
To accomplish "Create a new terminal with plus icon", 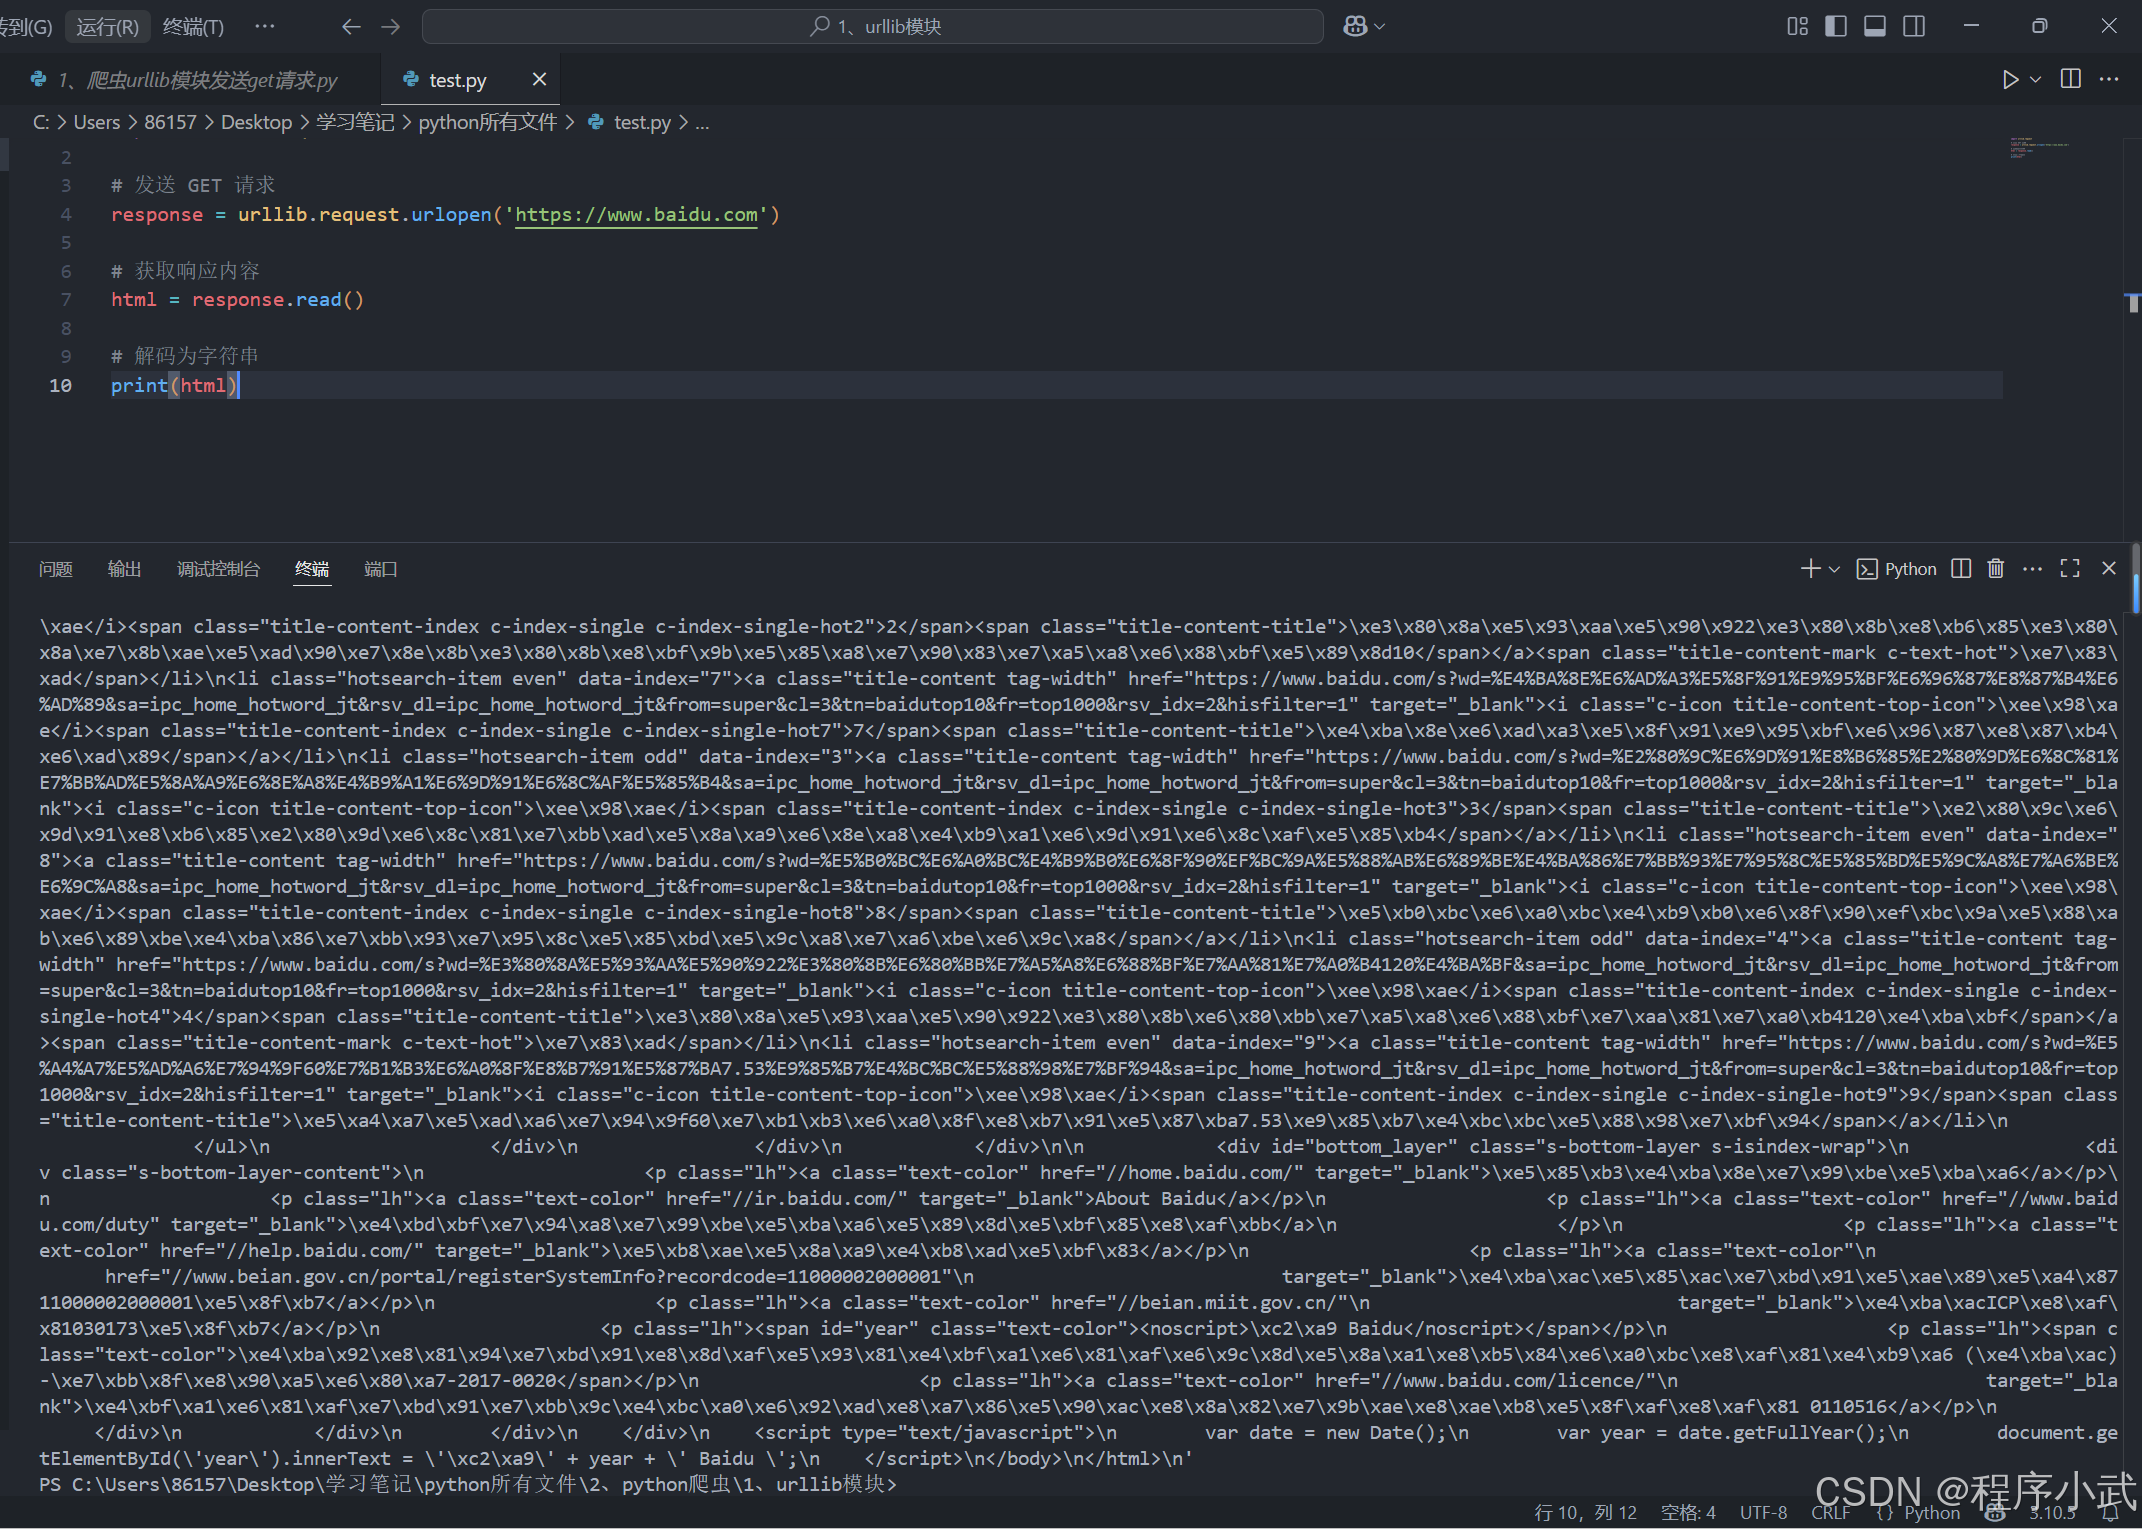I will click(1810, 569).
